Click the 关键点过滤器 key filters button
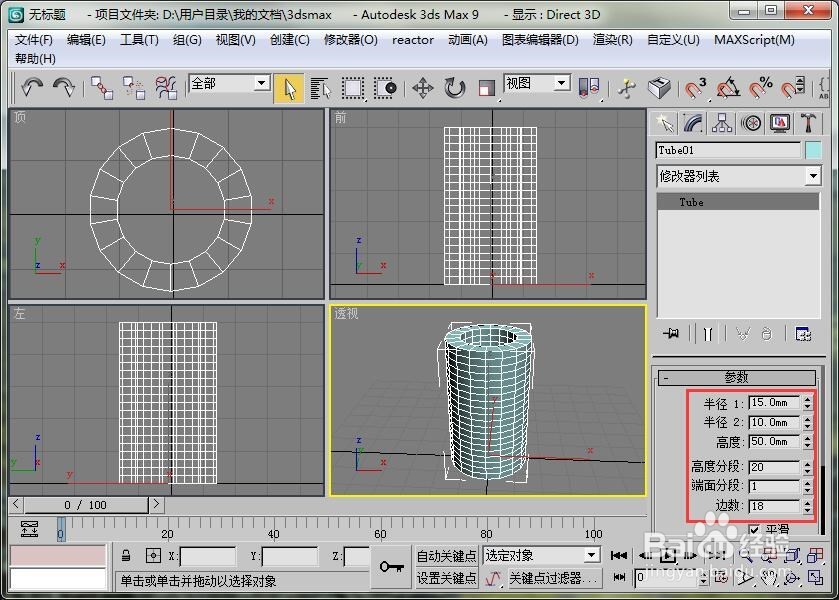This screenshot has width=839, height=600. 549,578
